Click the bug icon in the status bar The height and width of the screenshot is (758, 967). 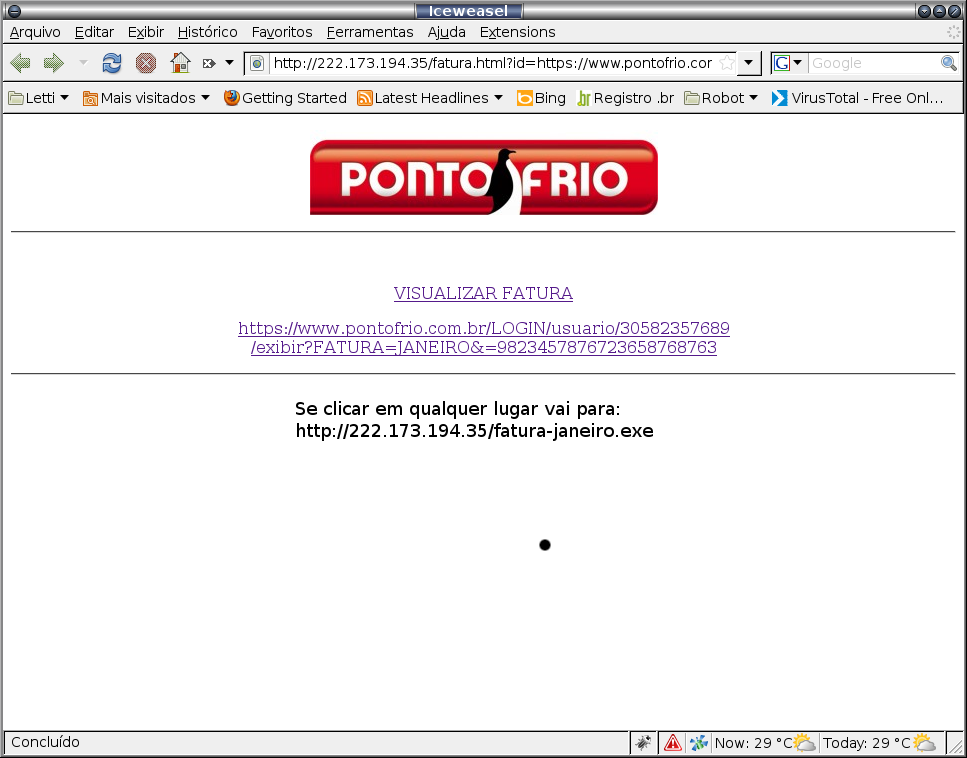point(643,743)
